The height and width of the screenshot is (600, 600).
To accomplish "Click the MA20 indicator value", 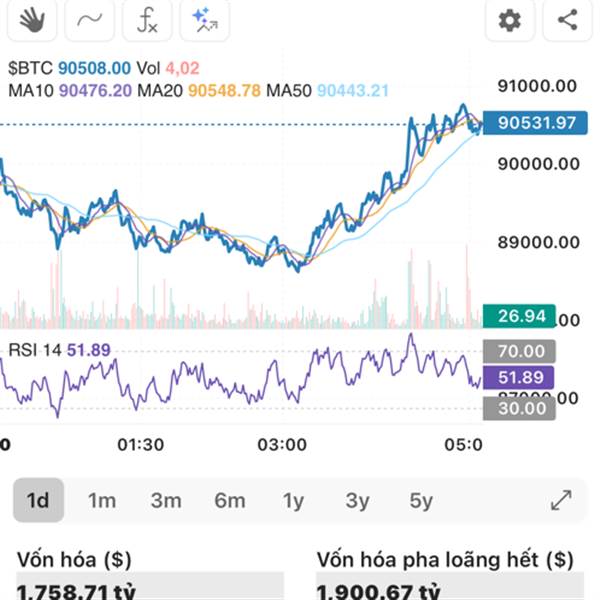I will [224, 90].
